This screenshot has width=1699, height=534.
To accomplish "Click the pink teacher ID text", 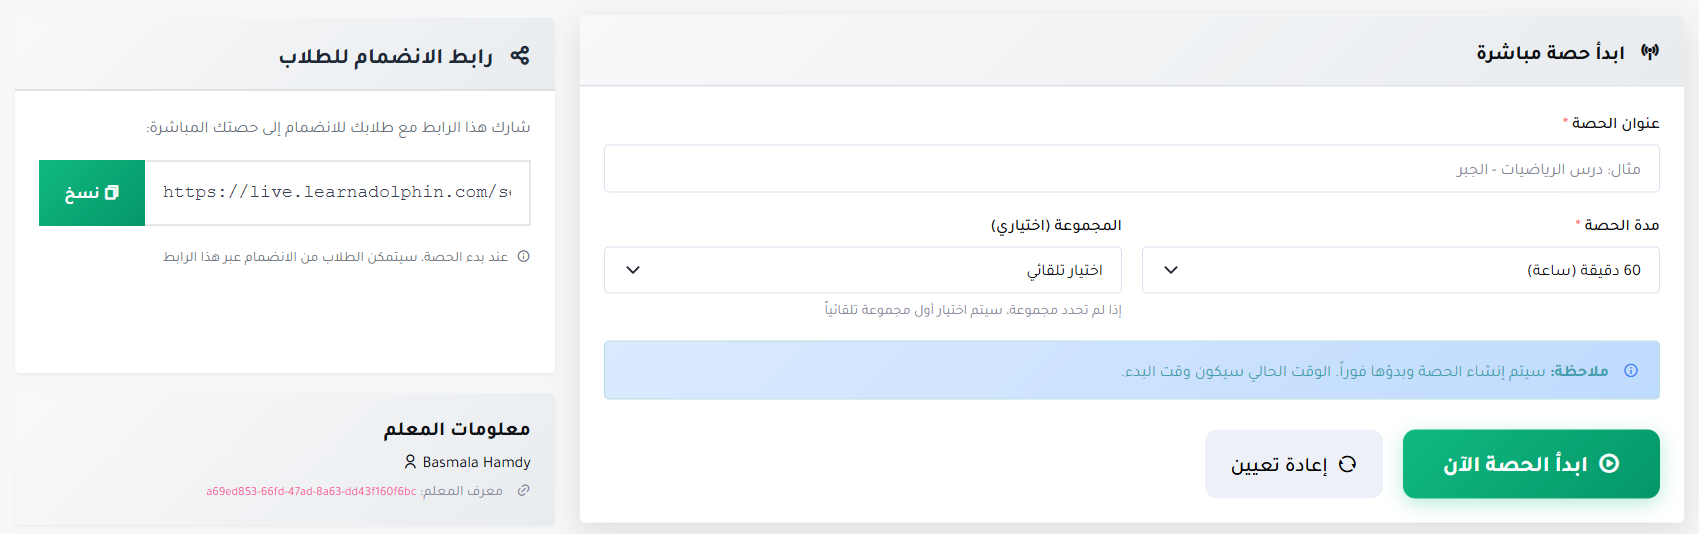I will [x=311, y=492].
